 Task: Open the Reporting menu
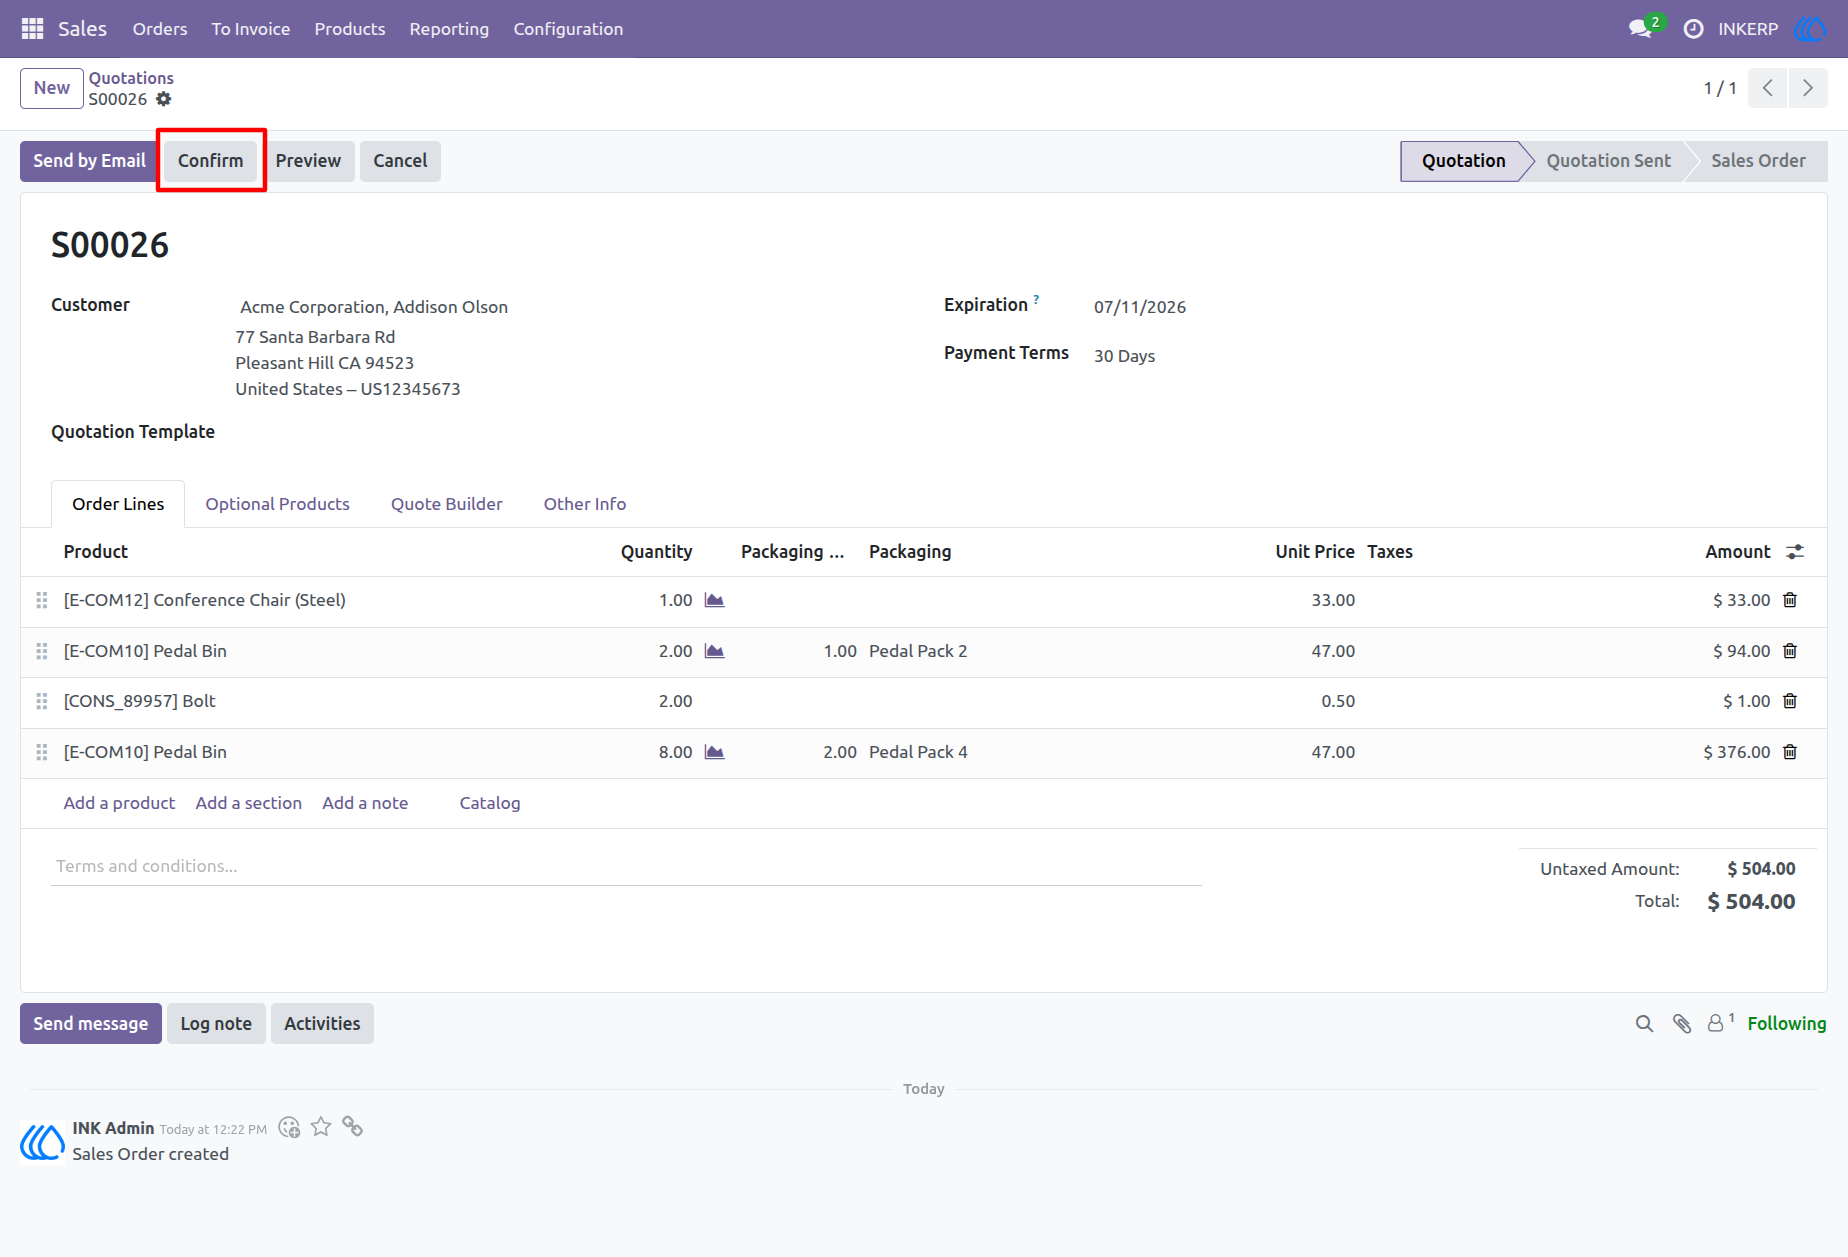tap(449, 29)
